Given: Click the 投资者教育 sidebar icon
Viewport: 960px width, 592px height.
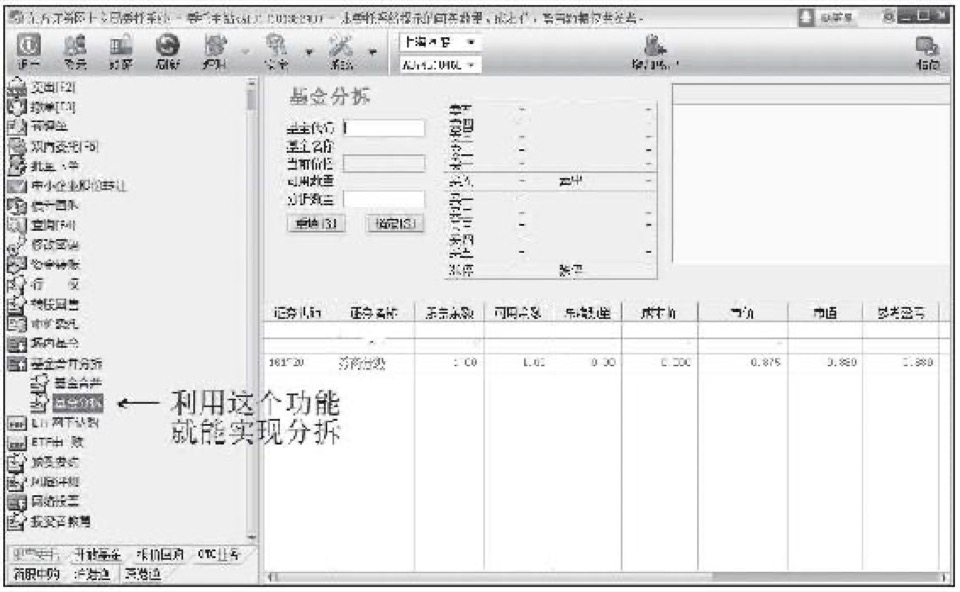Looking at the screenshot, I should click(x=17, y=522).
